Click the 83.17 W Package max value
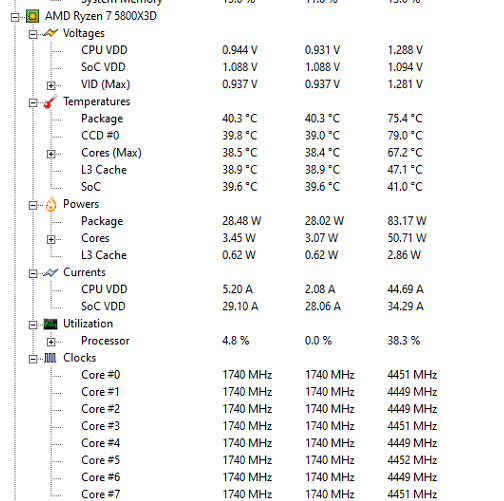Screen dimensions: 504x501 [407, 221]
